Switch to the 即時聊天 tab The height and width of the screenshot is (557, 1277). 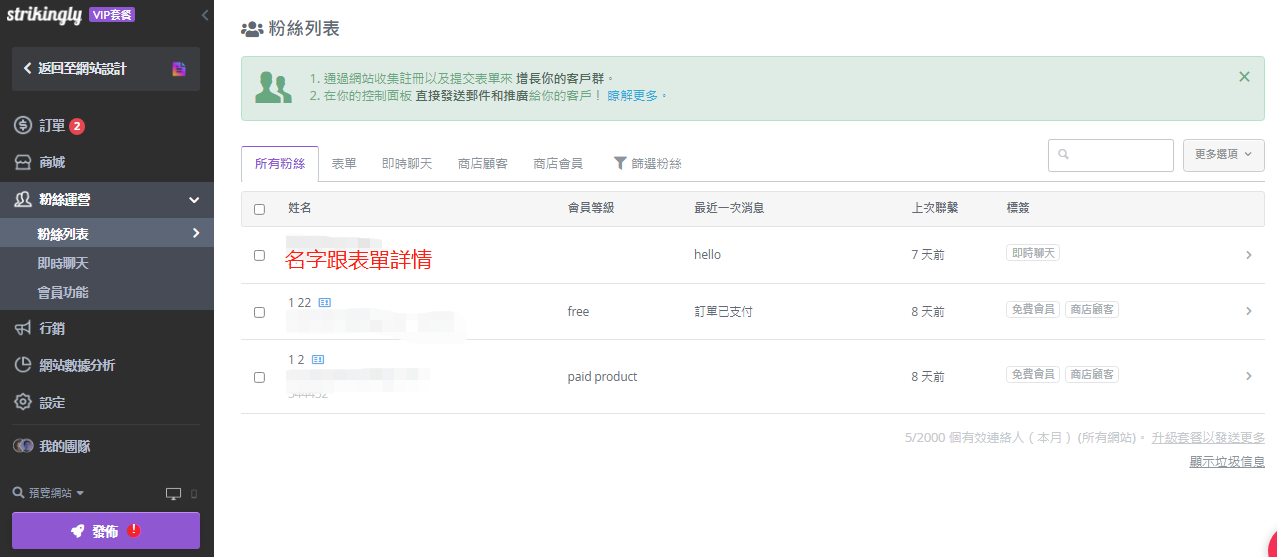tap(407, 163)
